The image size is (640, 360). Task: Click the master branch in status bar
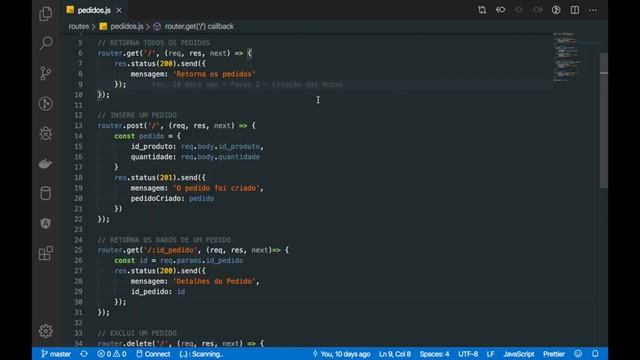[x=56, y=354]
